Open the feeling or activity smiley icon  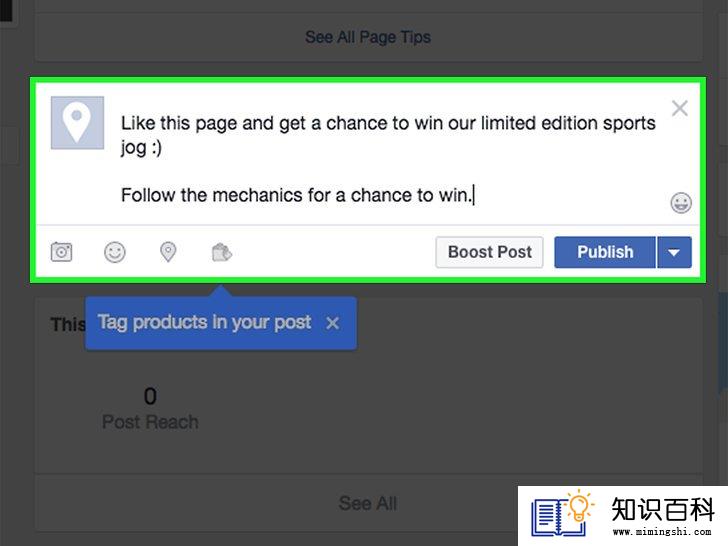click(x=115, y=252)
